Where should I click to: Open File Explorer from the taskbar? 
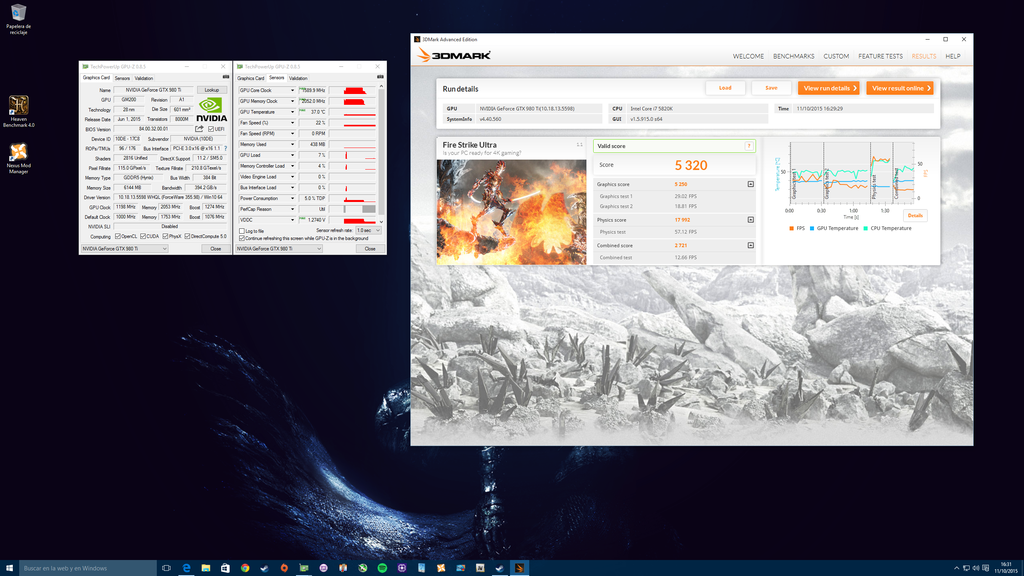coord(206,568)
